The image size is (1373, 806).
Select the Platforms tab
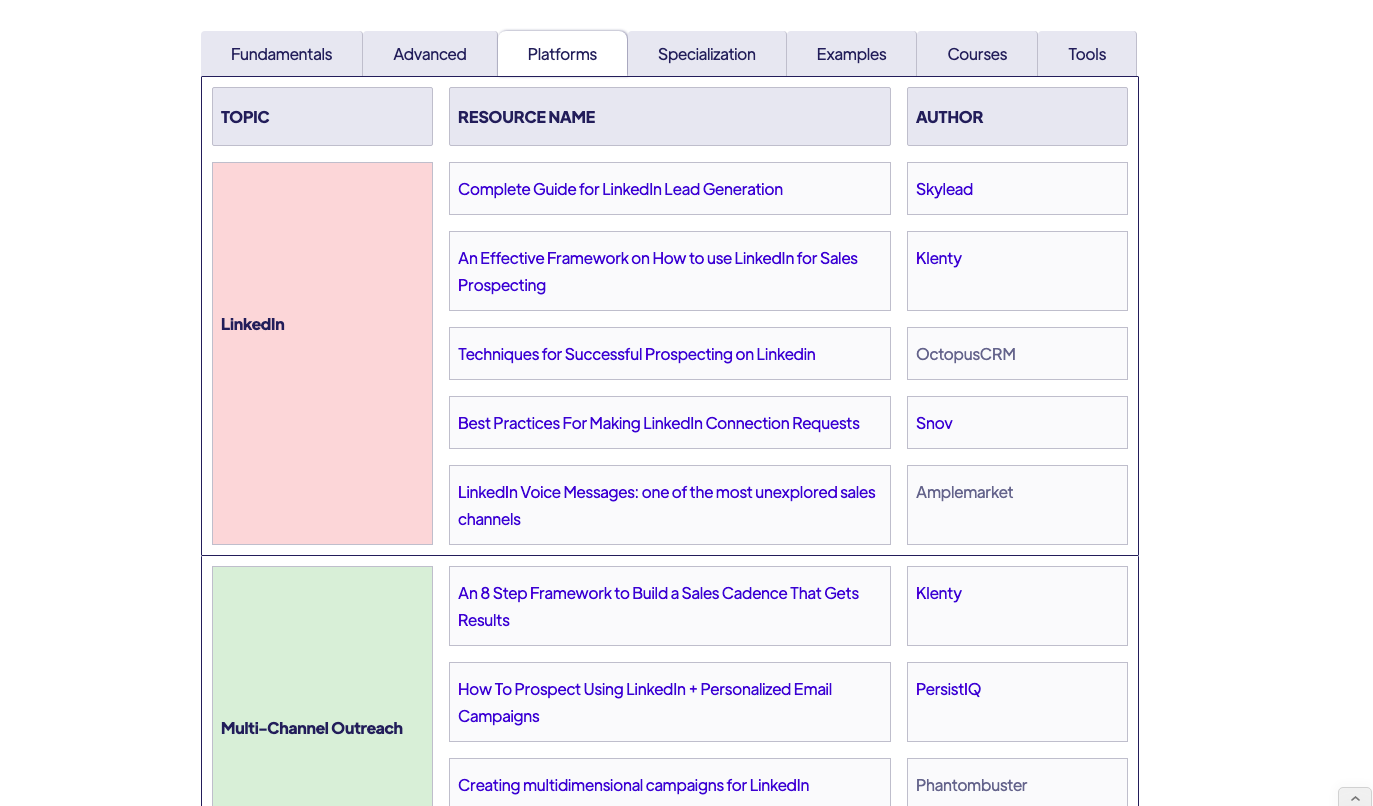click(x=562, y=54)
